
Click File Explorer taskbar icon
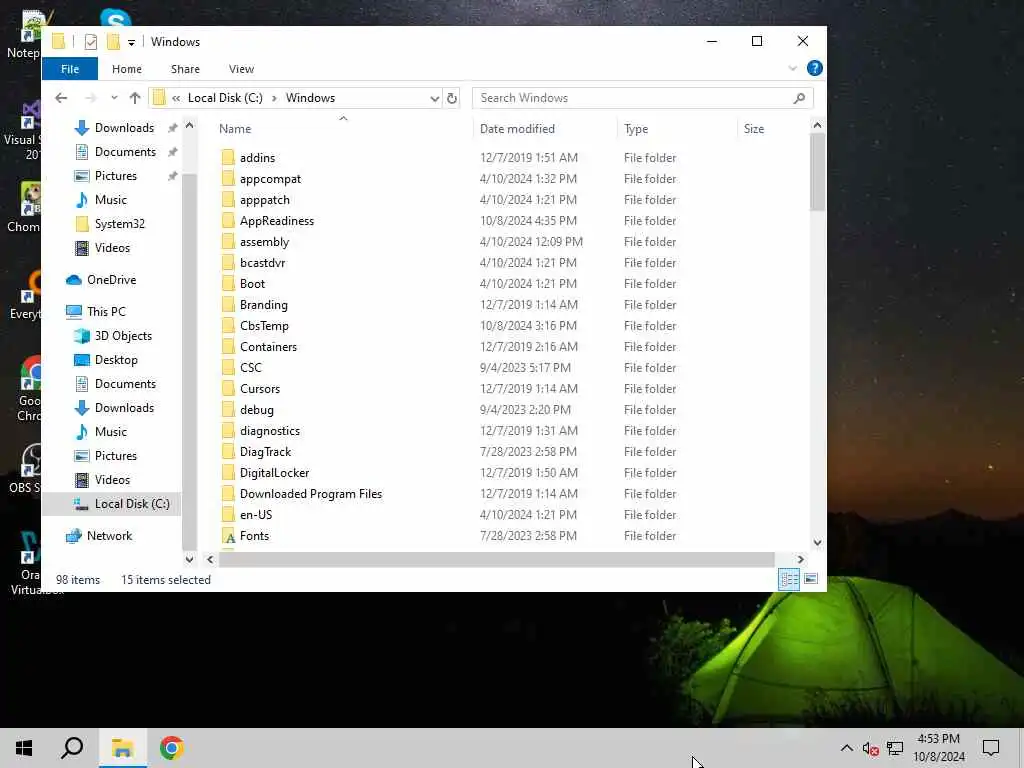coord(122,748)
